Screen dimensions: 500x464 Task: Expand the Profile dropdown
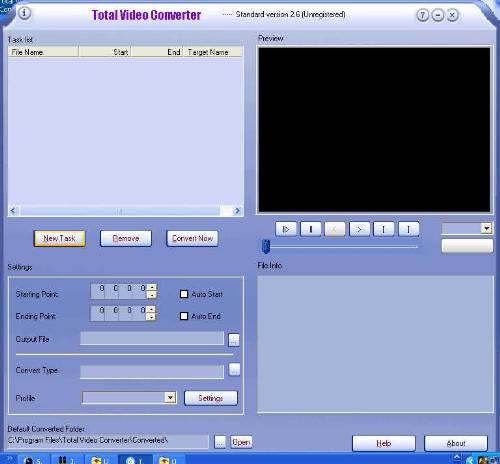170,397
